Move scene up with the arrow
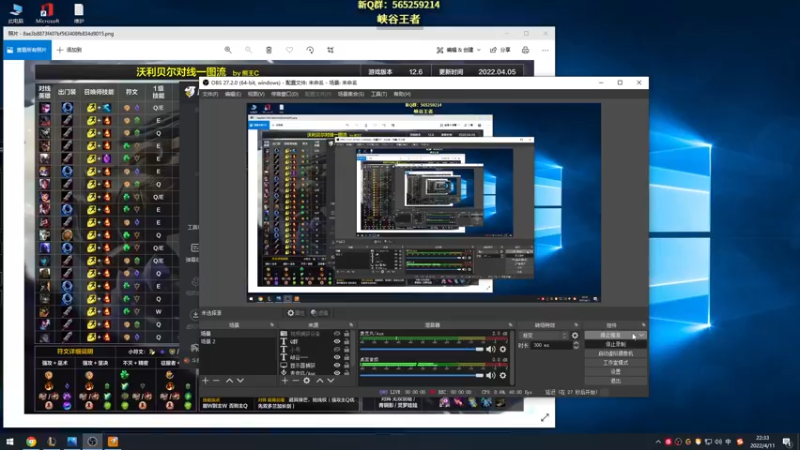This screenshot has height=450, width=800. click(x=229, y=381)
